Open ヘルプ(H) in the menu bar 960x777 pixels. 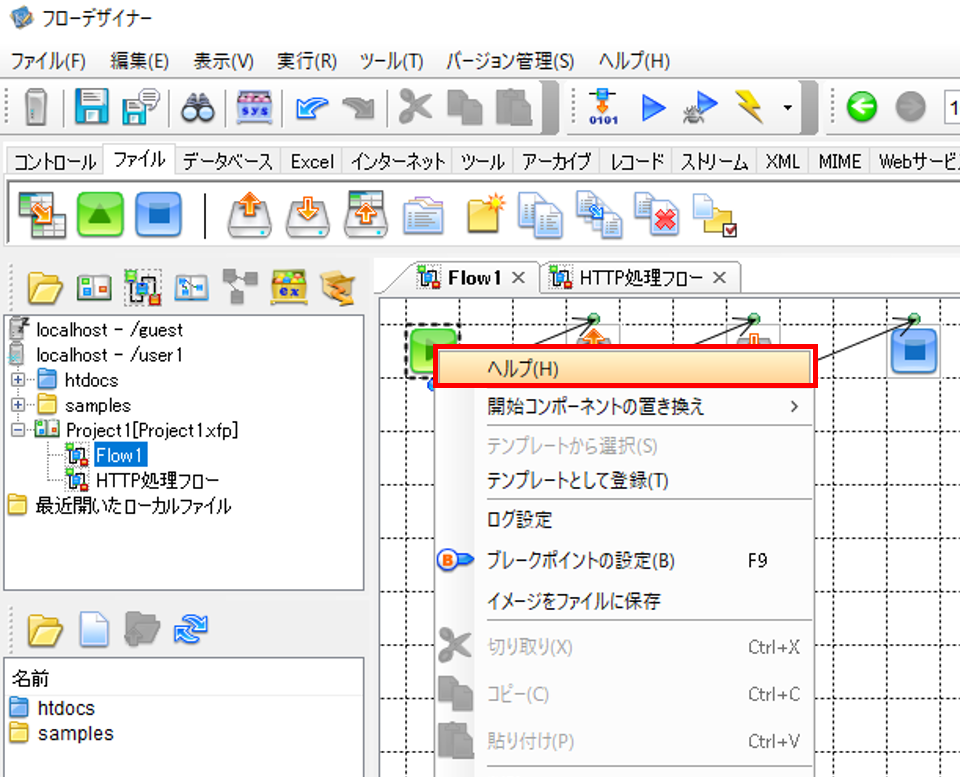[x=634, y=61]
